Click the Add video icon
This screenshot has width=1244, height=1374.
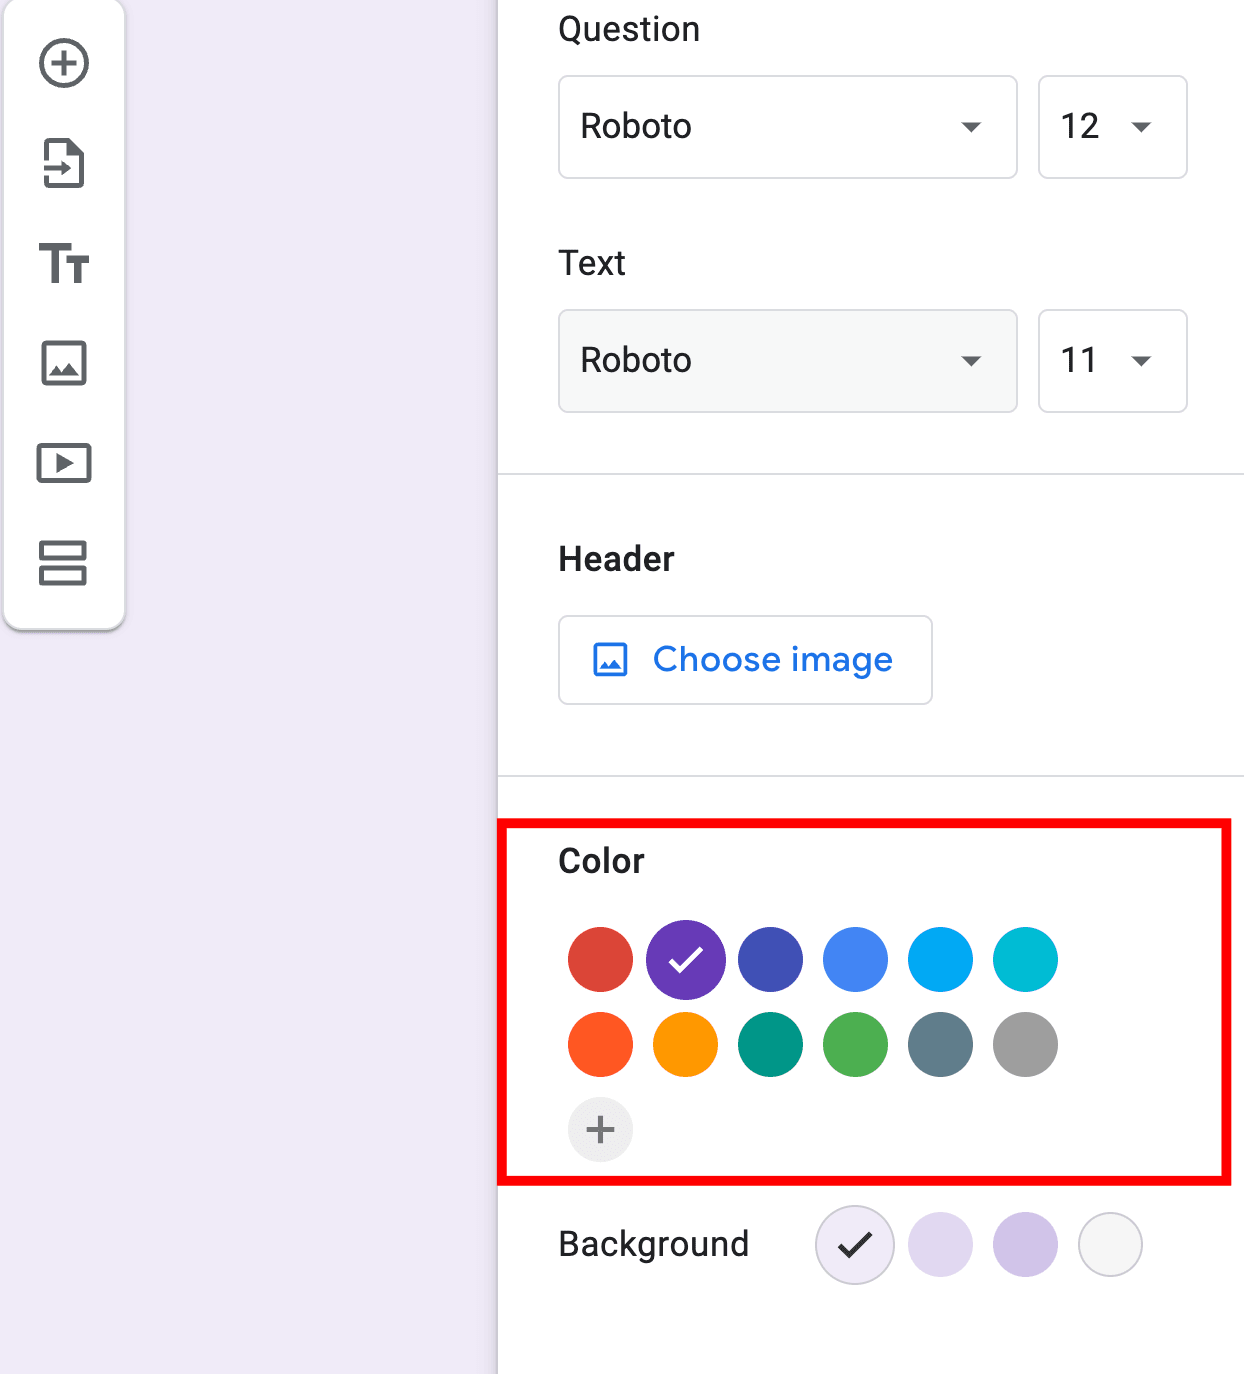pos(63,463)
